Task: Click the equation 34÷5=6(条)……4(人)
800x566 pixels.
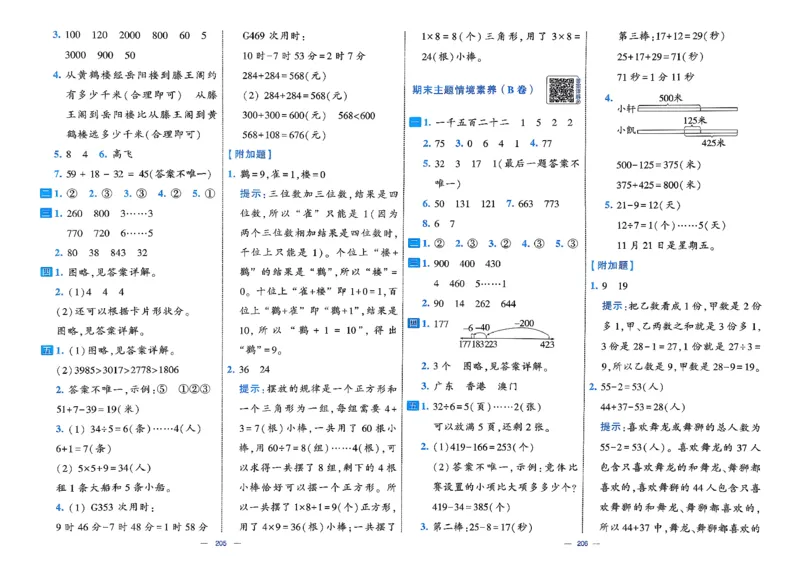Action: pos(146,429)
